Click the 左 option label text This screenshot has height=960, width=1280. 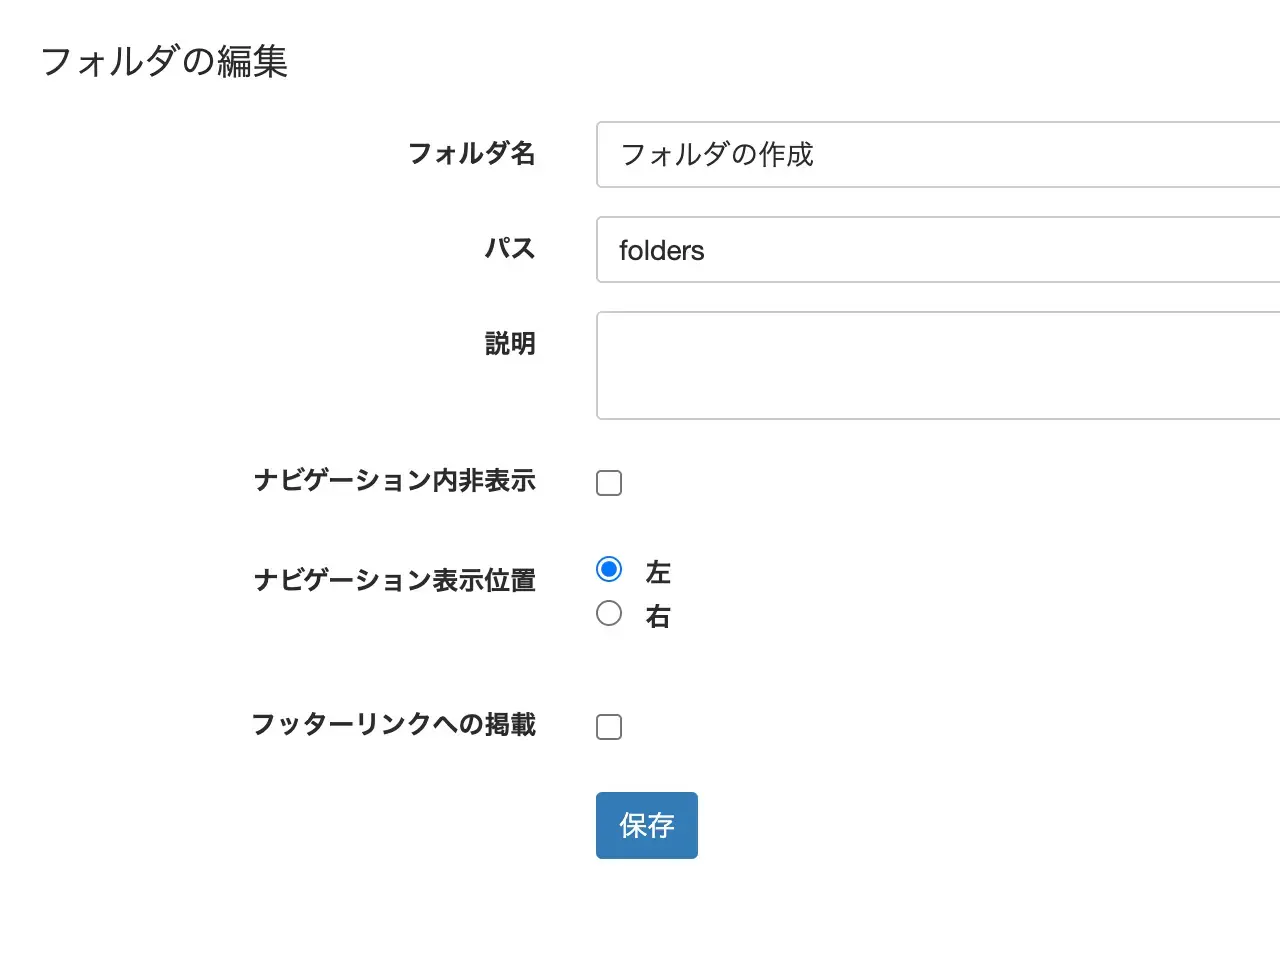tap(658, 573)
